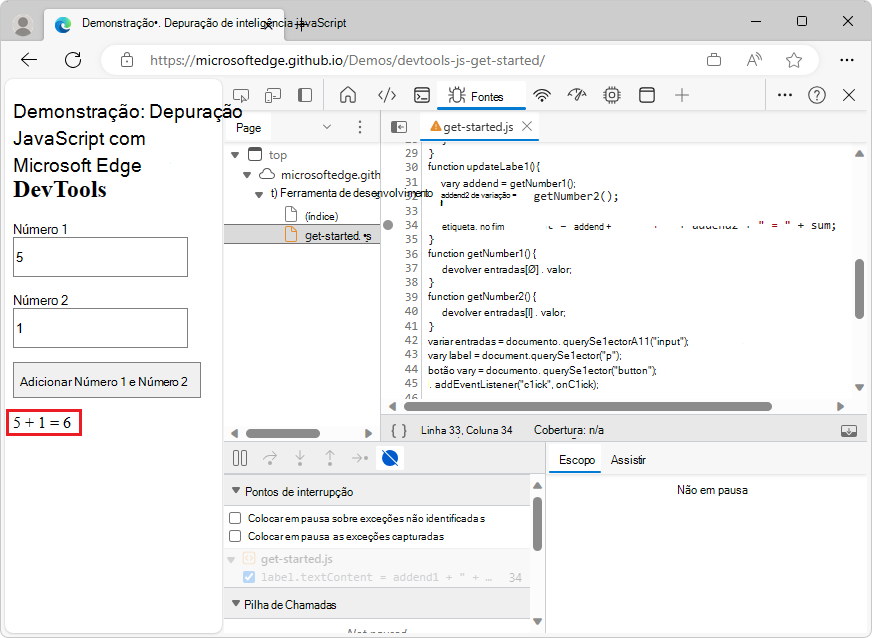Screen dimensions: 872x638
Task: Uncheck the line 34 breakpoint checkbox
Action: (x=249, y=578)
